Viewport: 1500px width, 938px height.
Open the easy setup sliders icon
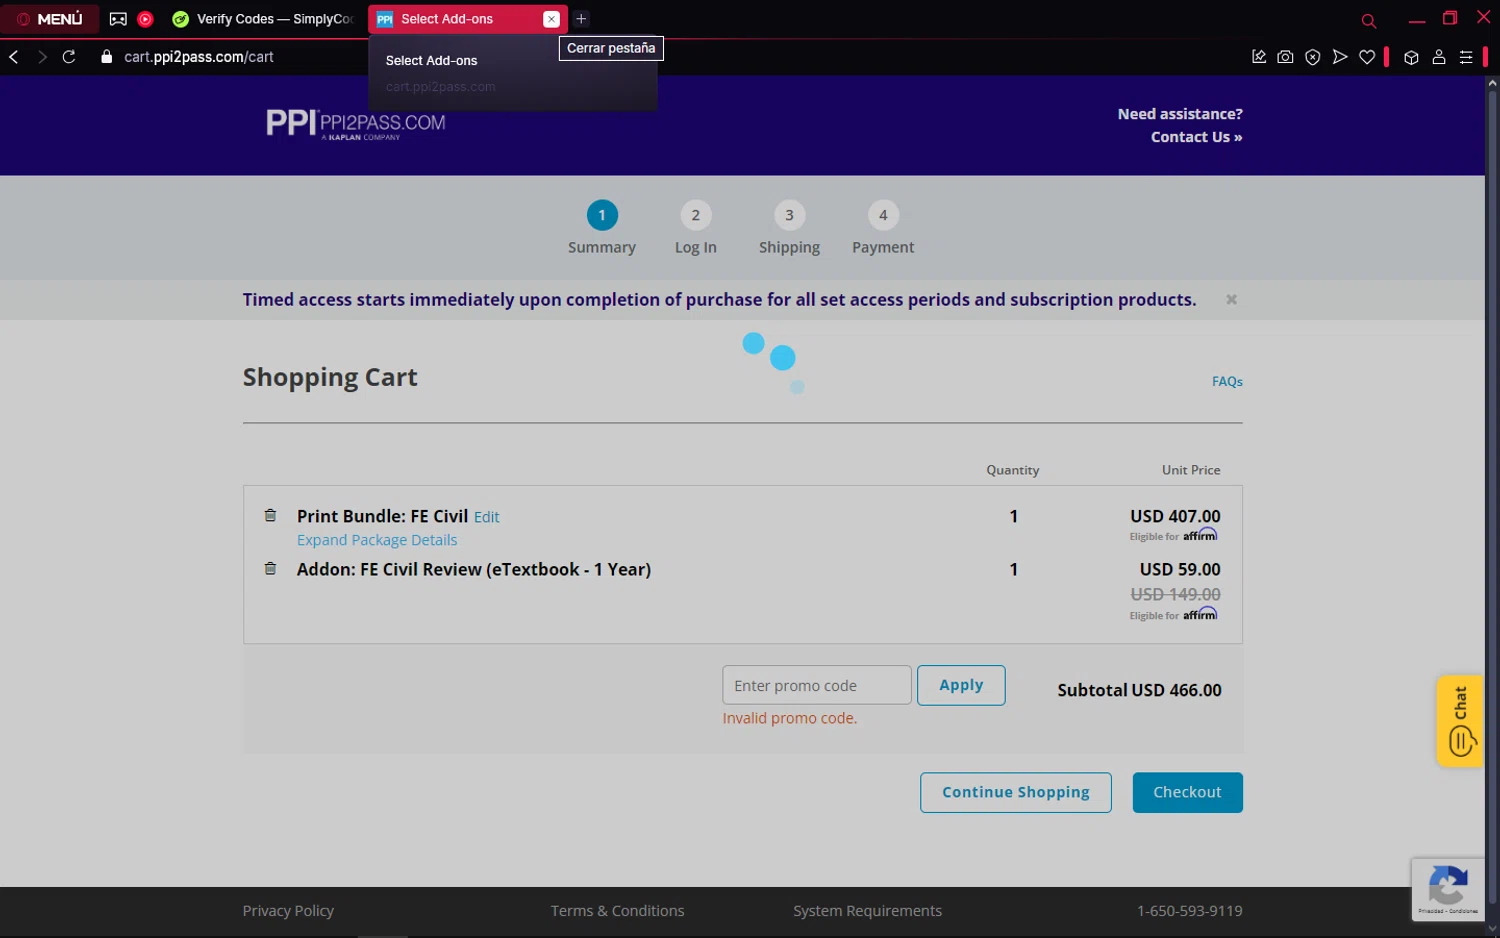tap(1466, 57)
